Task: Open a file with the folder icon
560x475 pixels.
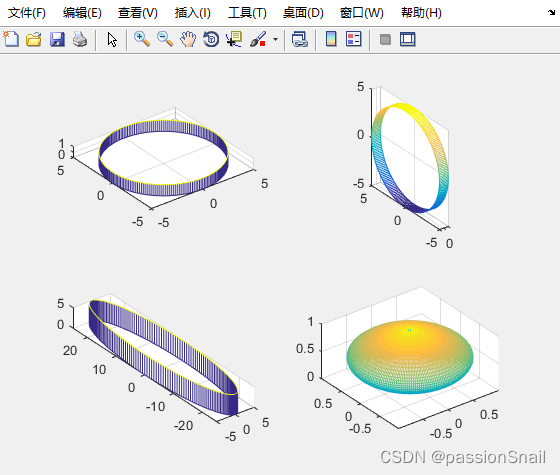Action: [x=34, y=39]
